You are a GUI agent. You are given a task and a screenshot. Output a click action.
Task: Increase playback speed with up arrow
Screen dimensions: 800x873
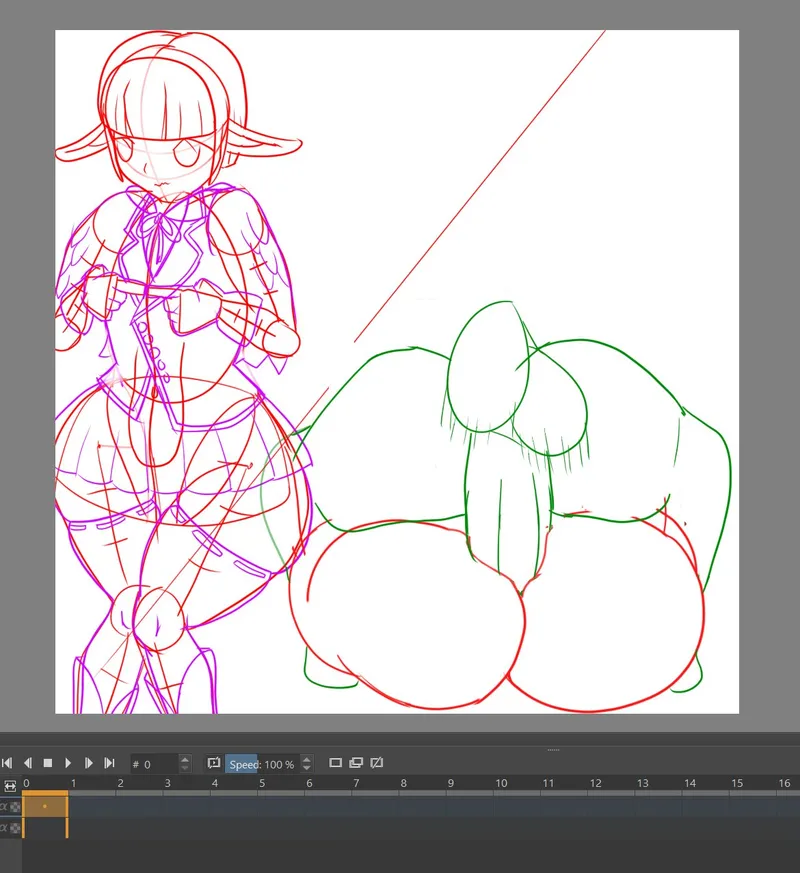(307, 759)
